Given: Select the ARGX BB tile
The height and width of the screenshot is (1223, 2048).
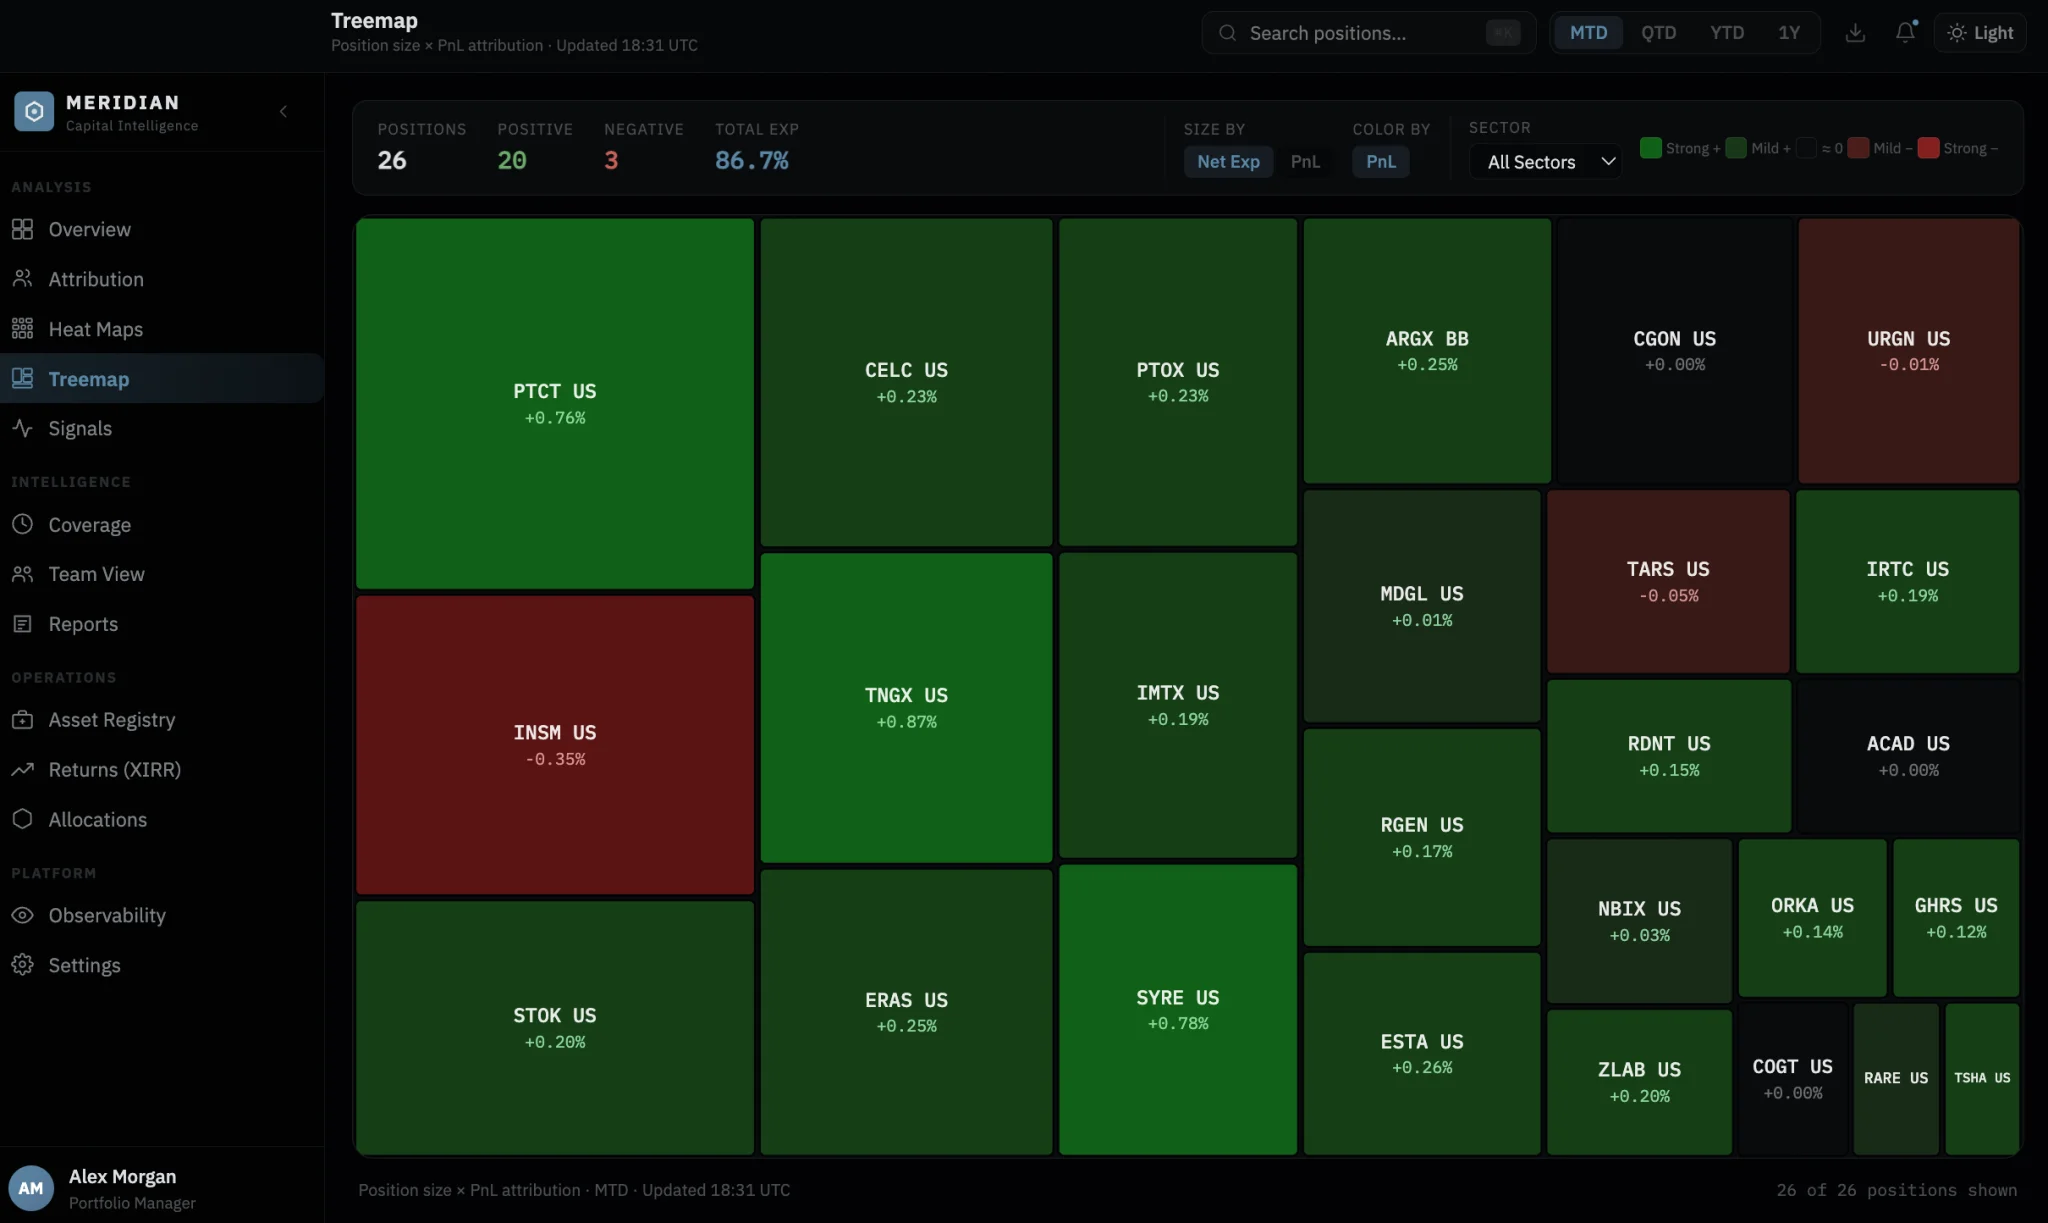Looking at the screenshot, I should tap(1427, 351).
